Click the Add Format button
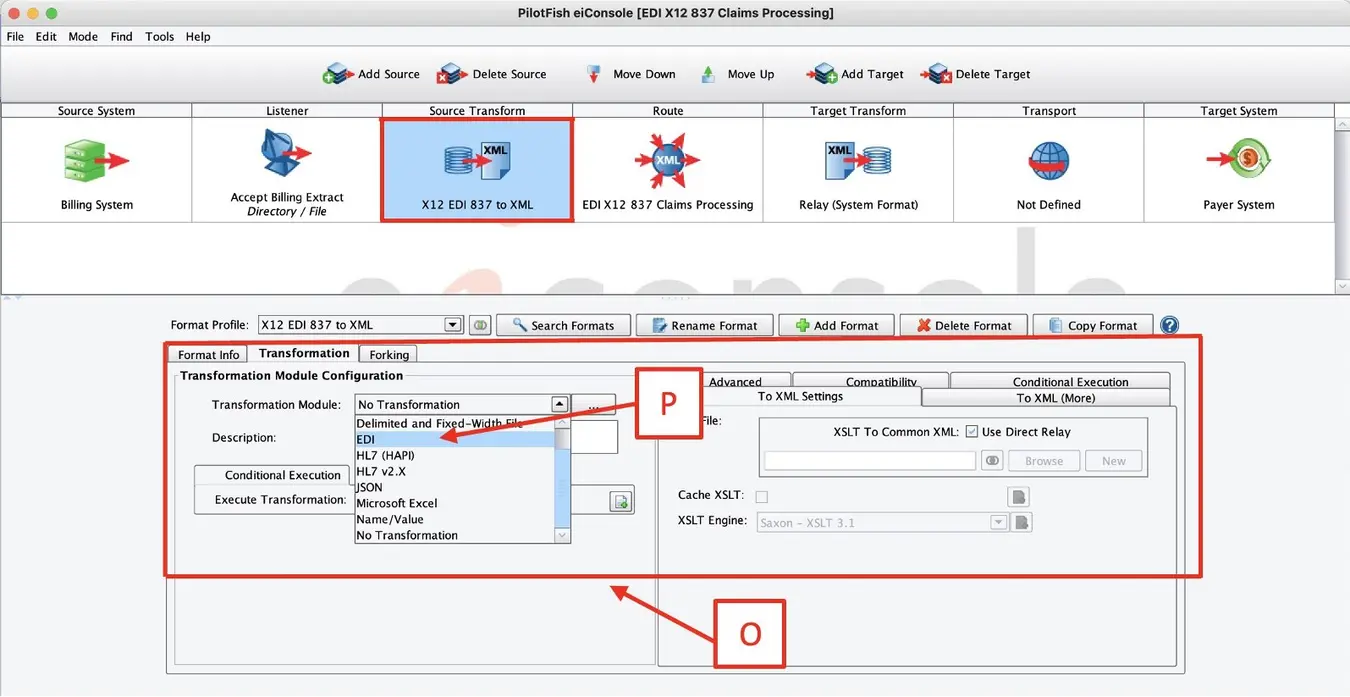 click(836, 325)
